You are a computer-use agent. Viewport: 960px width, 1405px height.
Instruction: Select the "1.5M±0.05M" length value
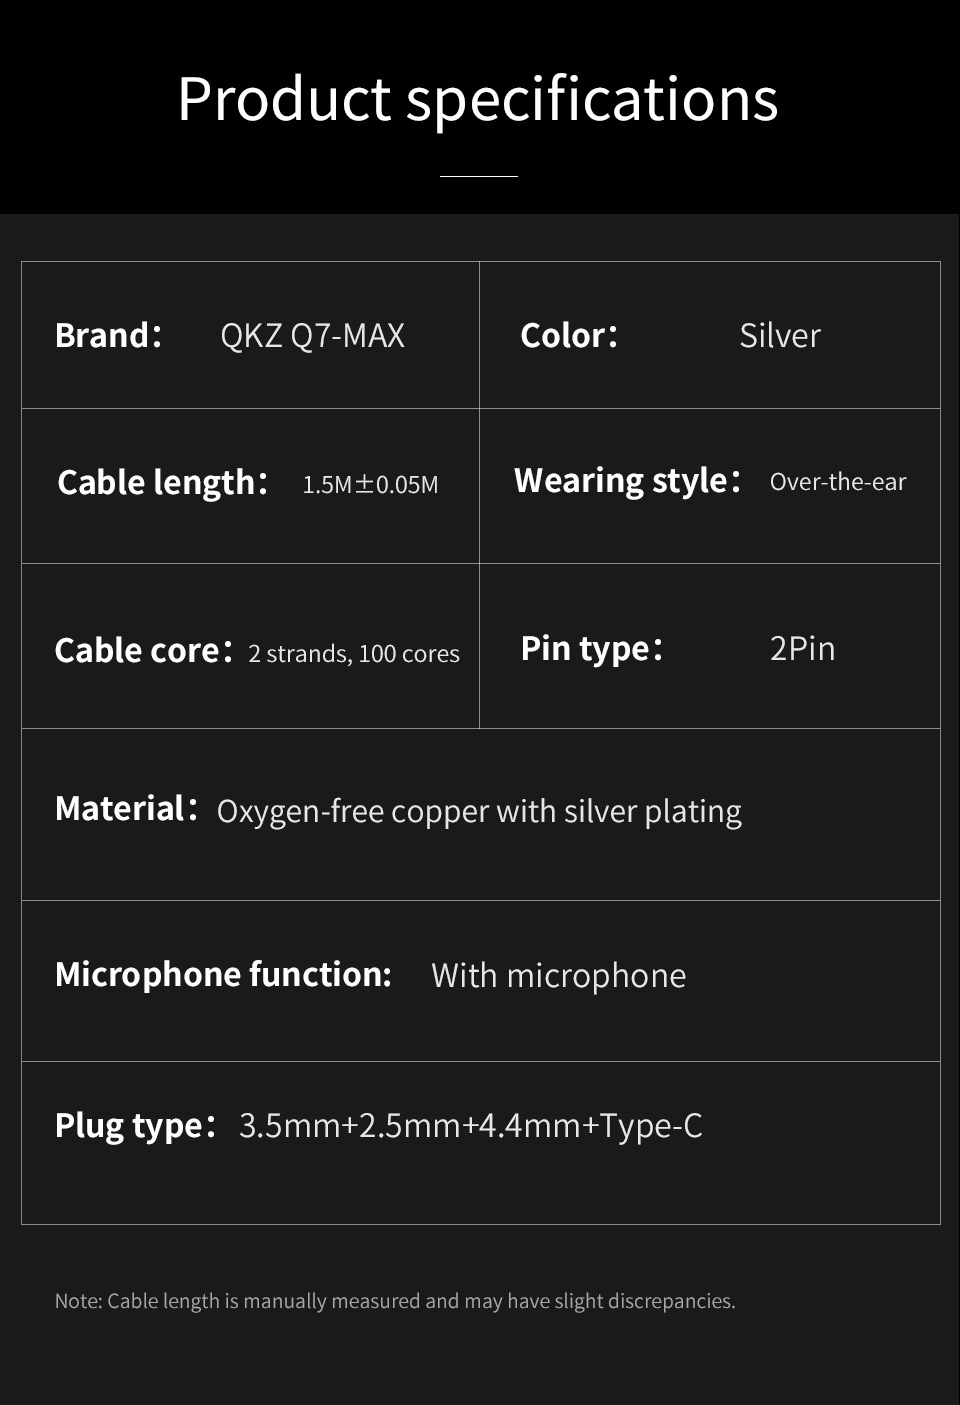[370, 485]
